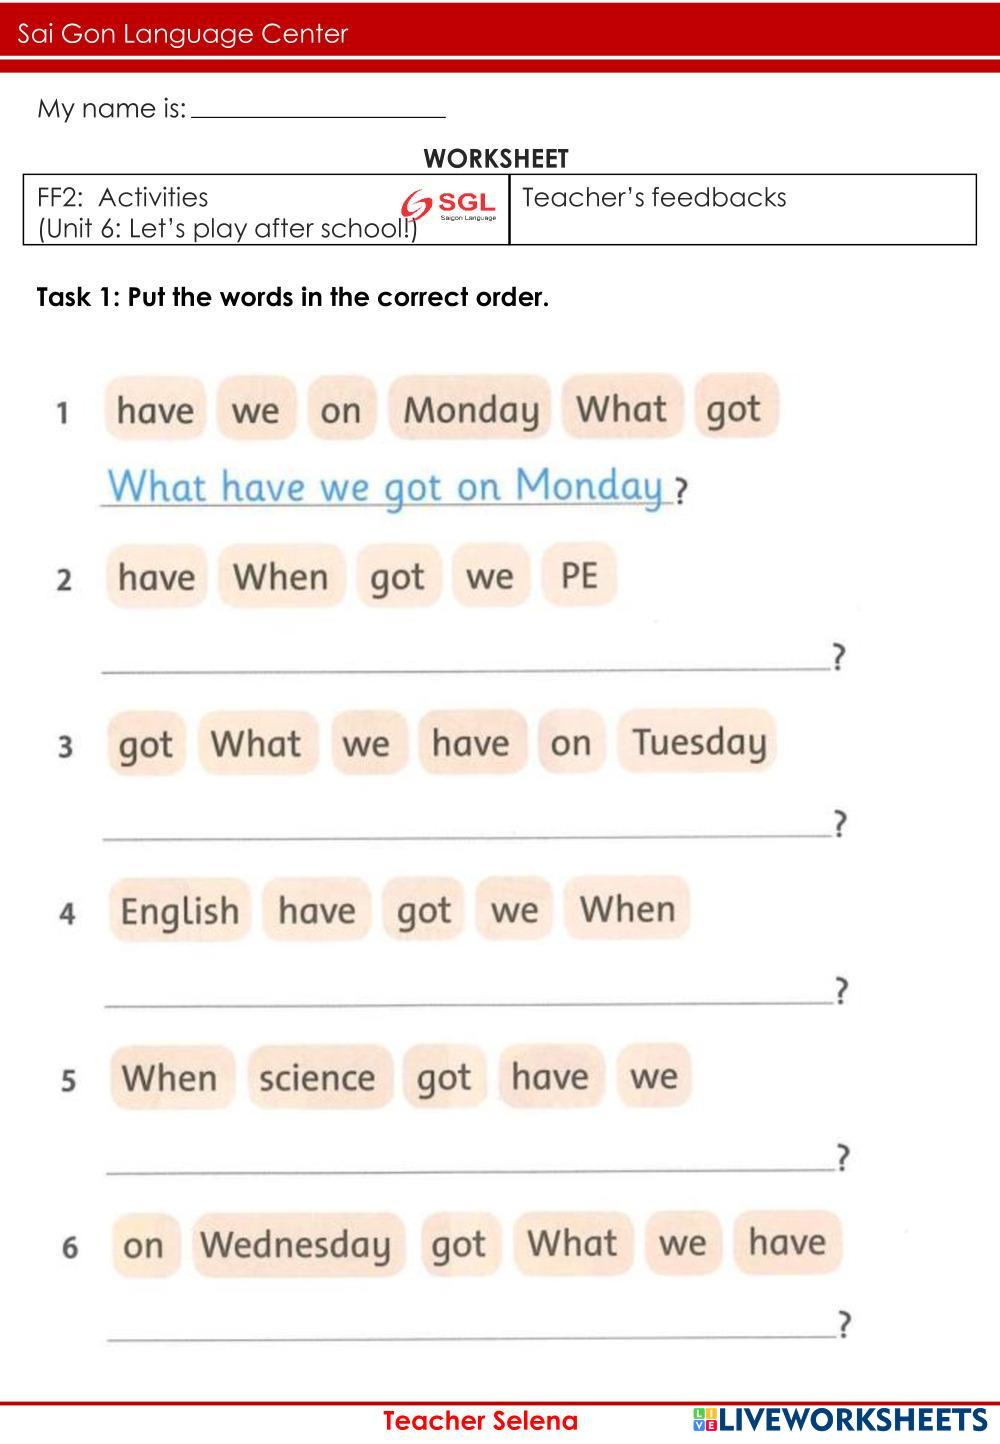Viewport: 1000px width, 1444px height.
Task: Select the 'Tuesday' word tile
Action: click(x=698, y=742)
